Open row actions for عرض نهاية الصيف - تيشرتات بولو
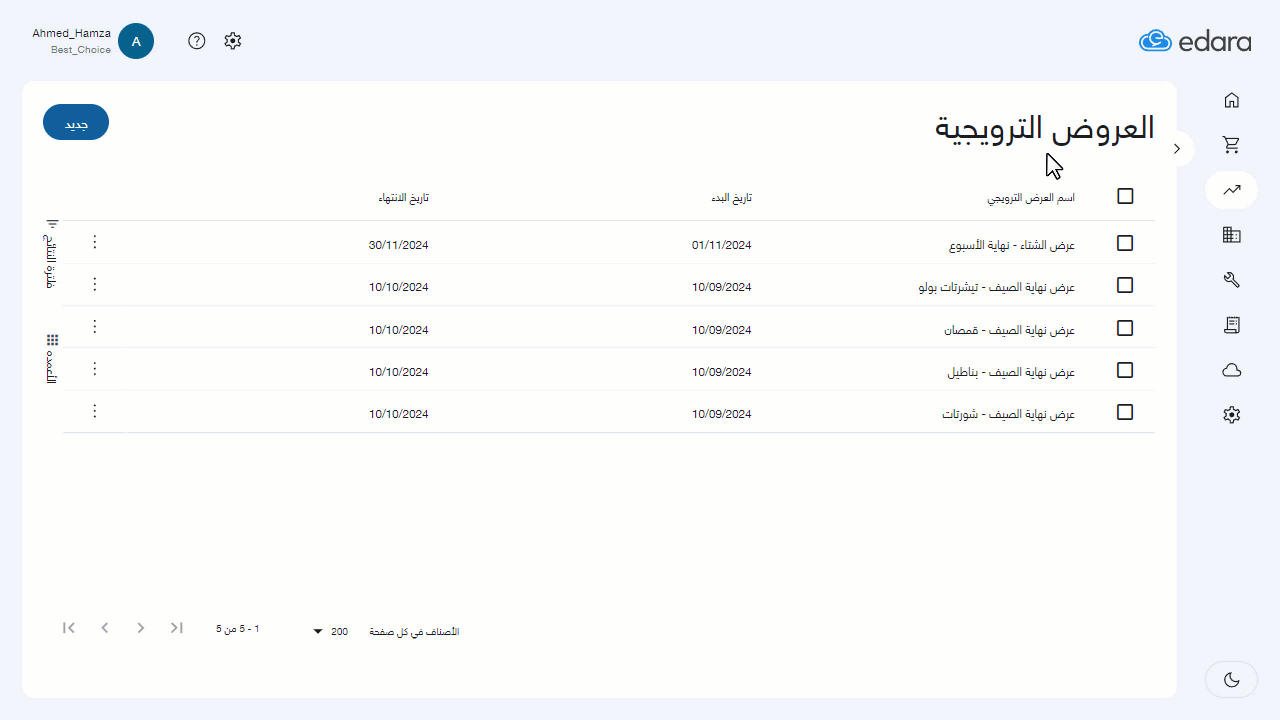This screenshot has height=720, width=1280. 95,284
